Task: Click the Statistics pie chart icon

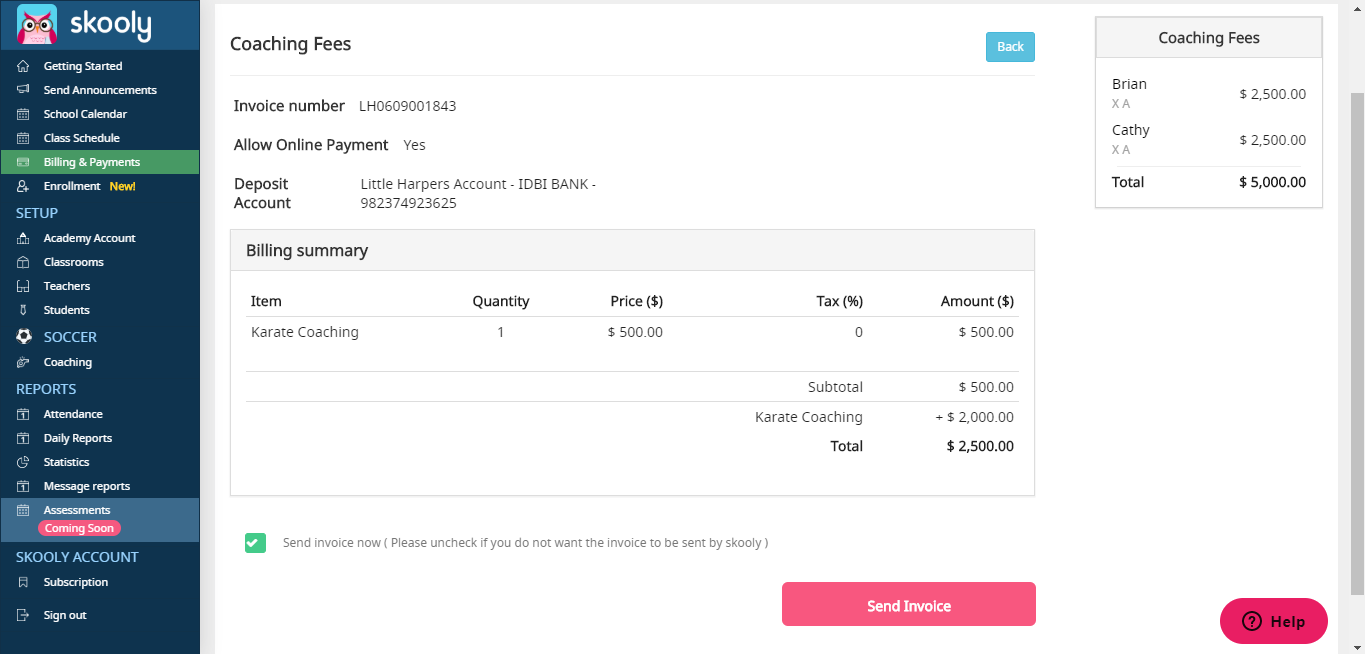Action: point(23,462)
